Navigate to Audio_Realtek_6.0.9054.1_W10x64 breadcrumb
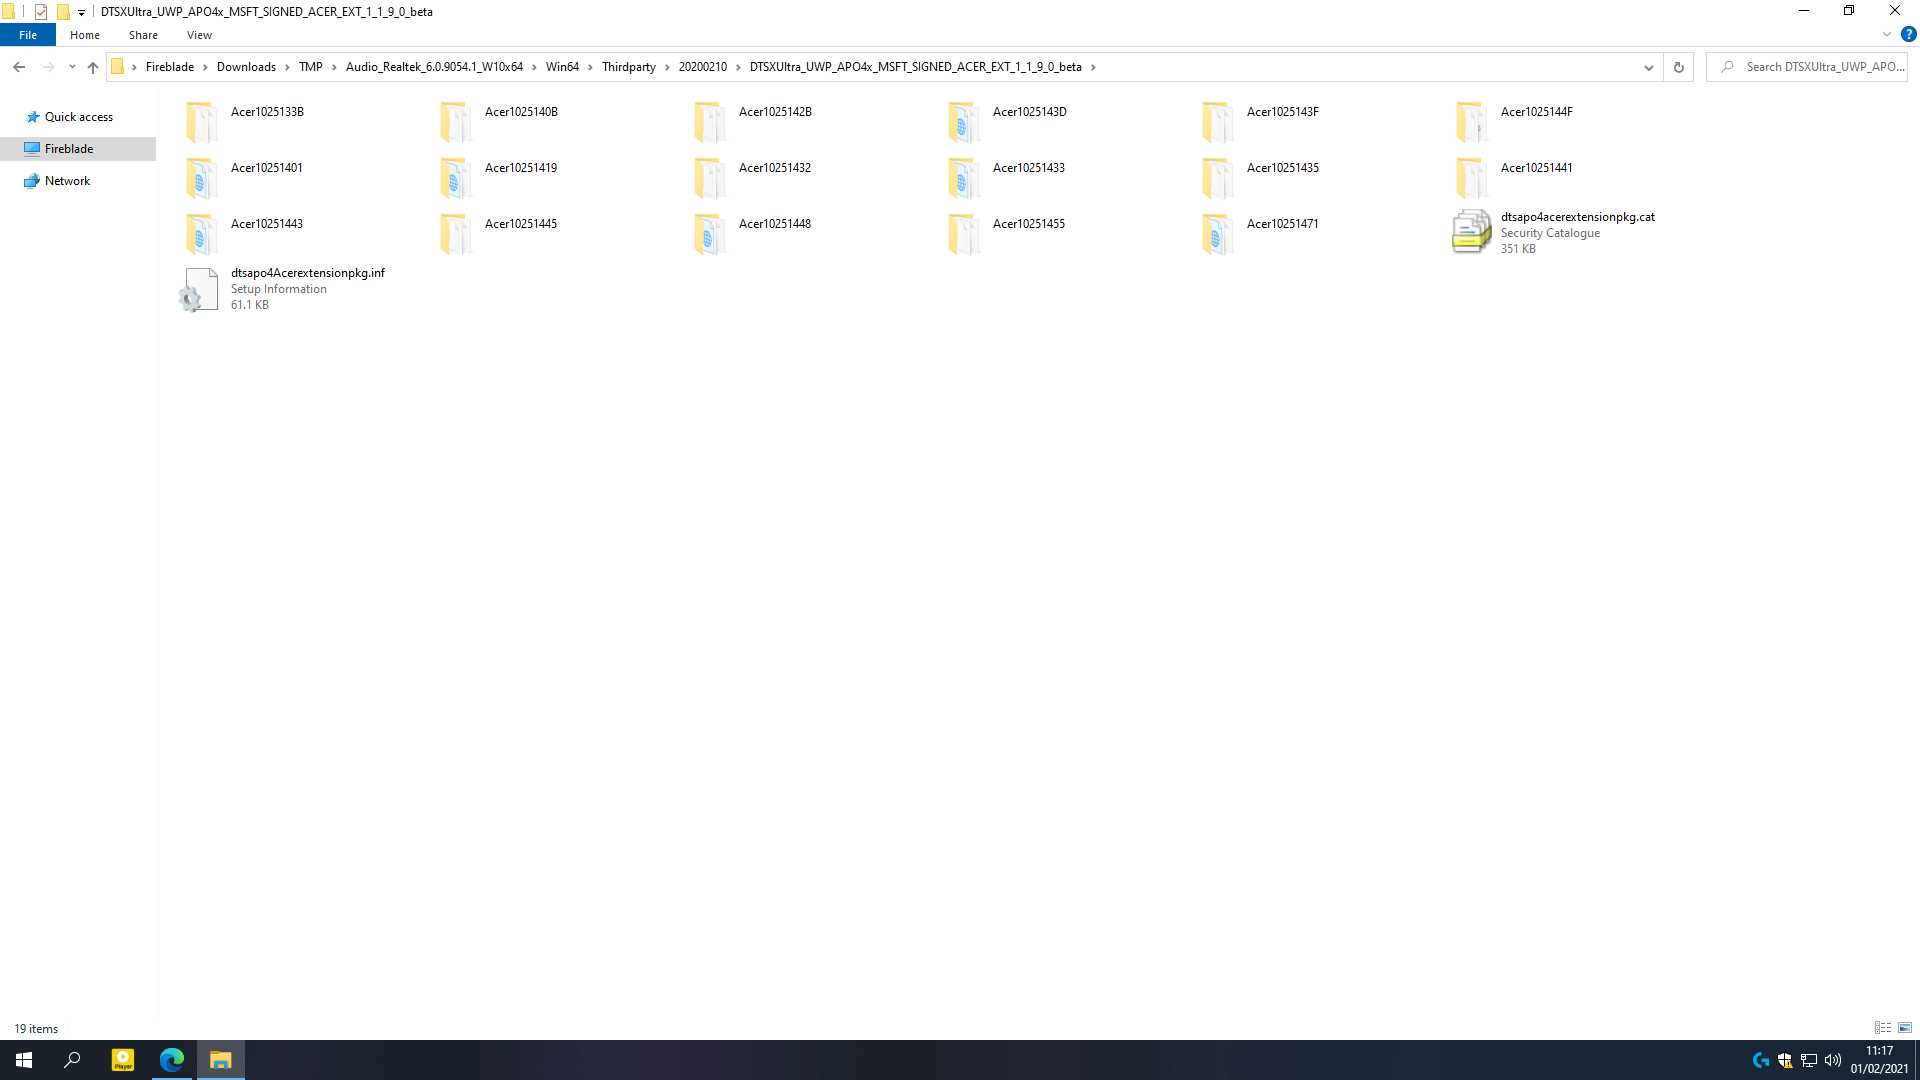1920x1080 pixels. click(x=434, y=67)
